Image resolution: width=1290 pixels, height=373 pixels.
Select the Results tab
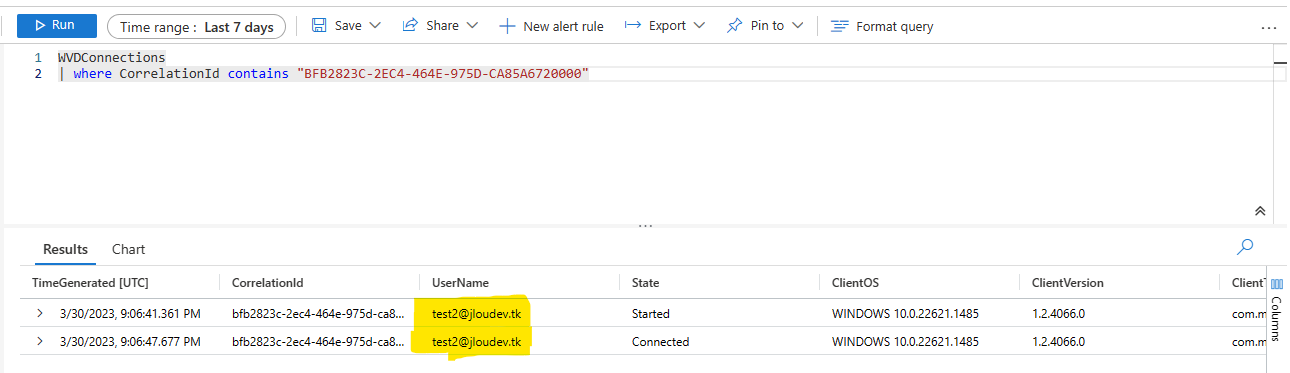(65, 249)
